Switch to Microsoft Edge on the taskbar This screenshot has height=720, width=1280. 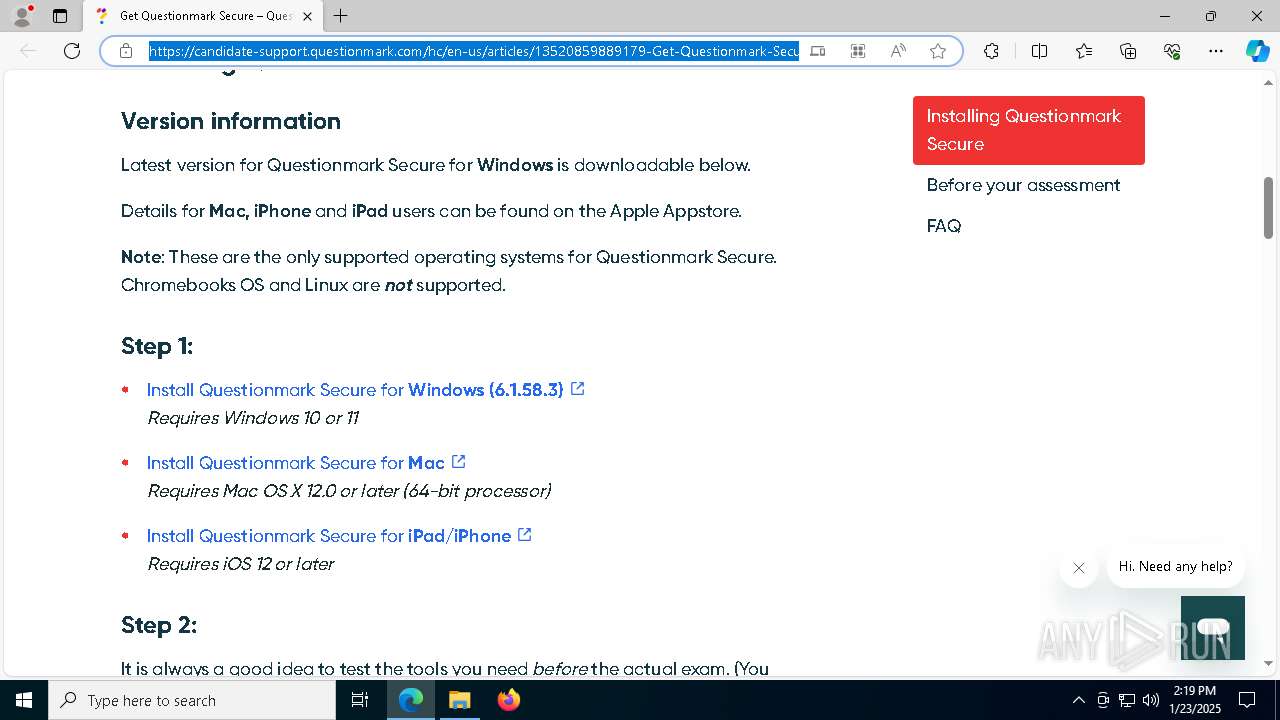point(411,700)
